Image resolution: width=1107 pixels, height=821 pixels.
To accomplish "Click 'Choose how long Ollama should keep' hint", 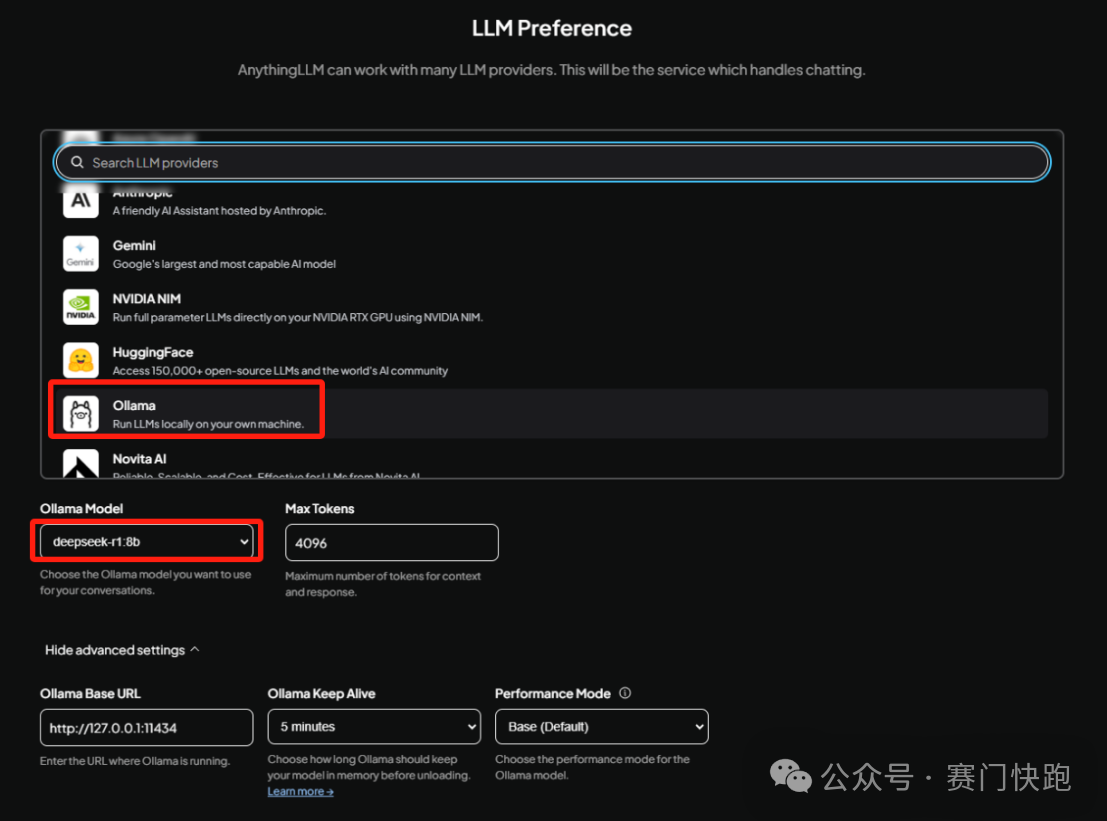I will point(369,767).
